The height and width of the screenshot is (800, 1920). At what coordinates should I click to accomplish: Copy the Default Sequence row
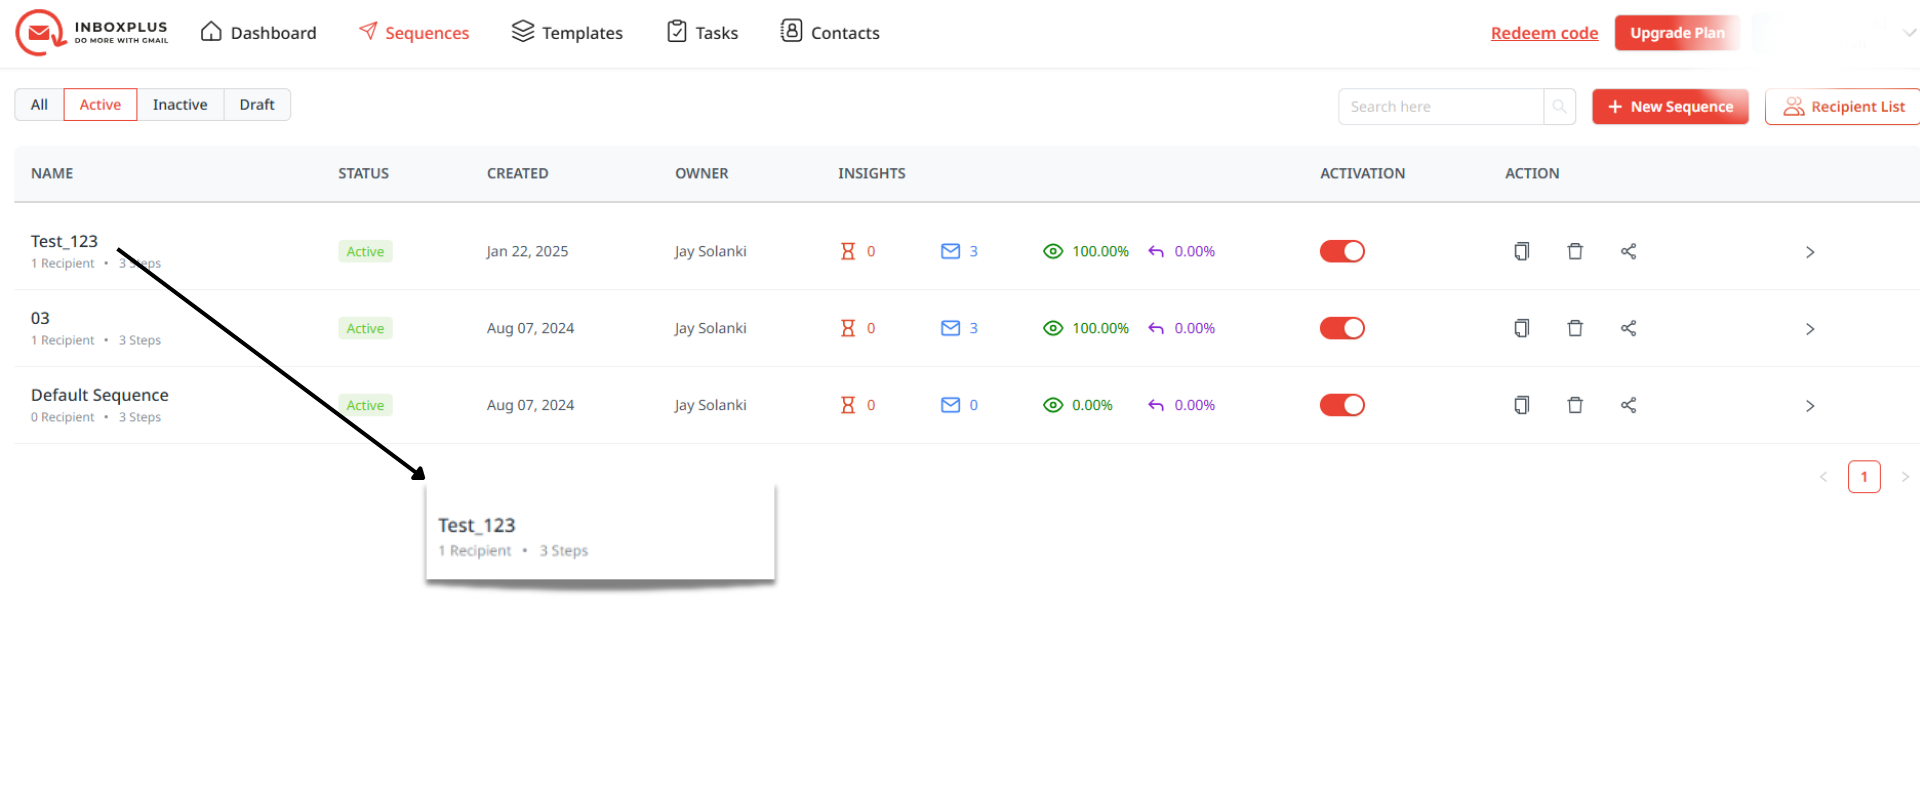[1521, 405]
